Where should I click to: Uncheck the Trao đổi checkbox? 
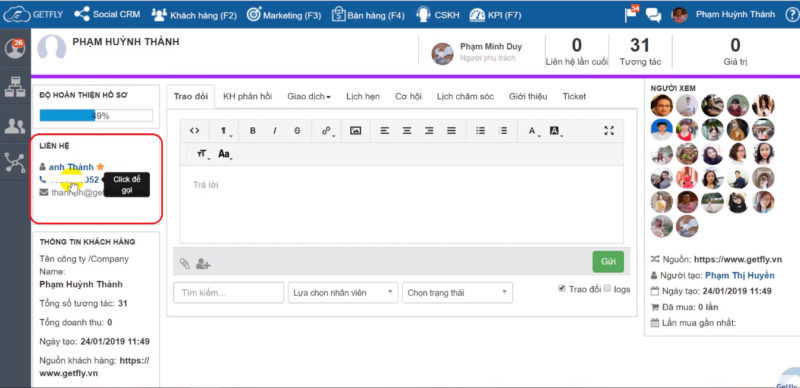click(562, 288)
